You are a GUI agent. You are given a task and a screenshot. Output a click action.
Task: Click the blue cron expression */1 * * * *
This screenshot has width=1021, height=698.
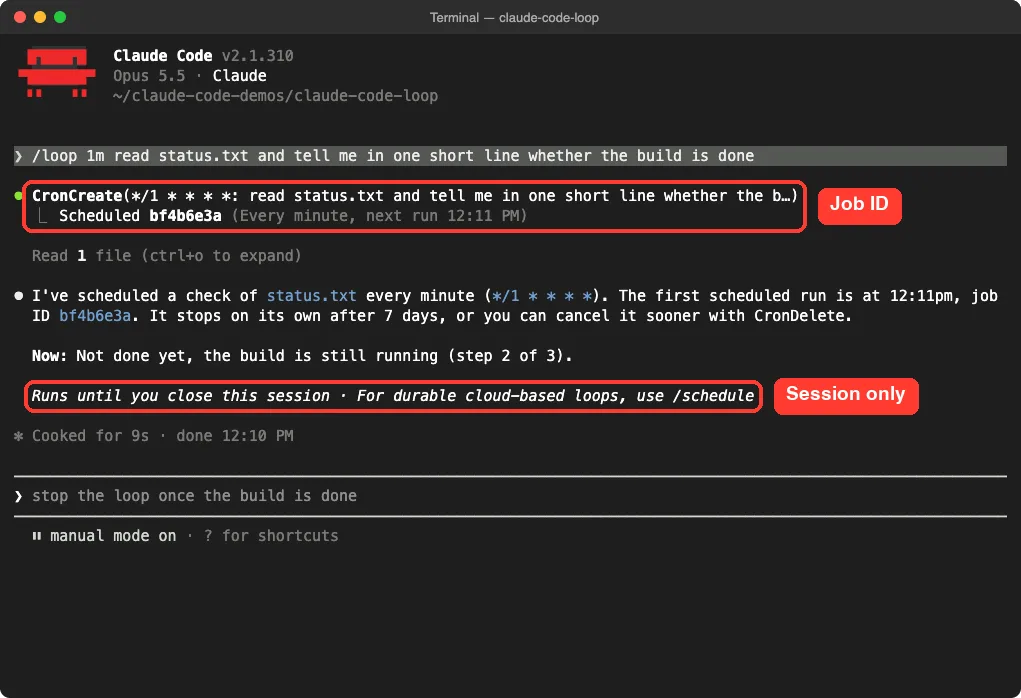542,296
